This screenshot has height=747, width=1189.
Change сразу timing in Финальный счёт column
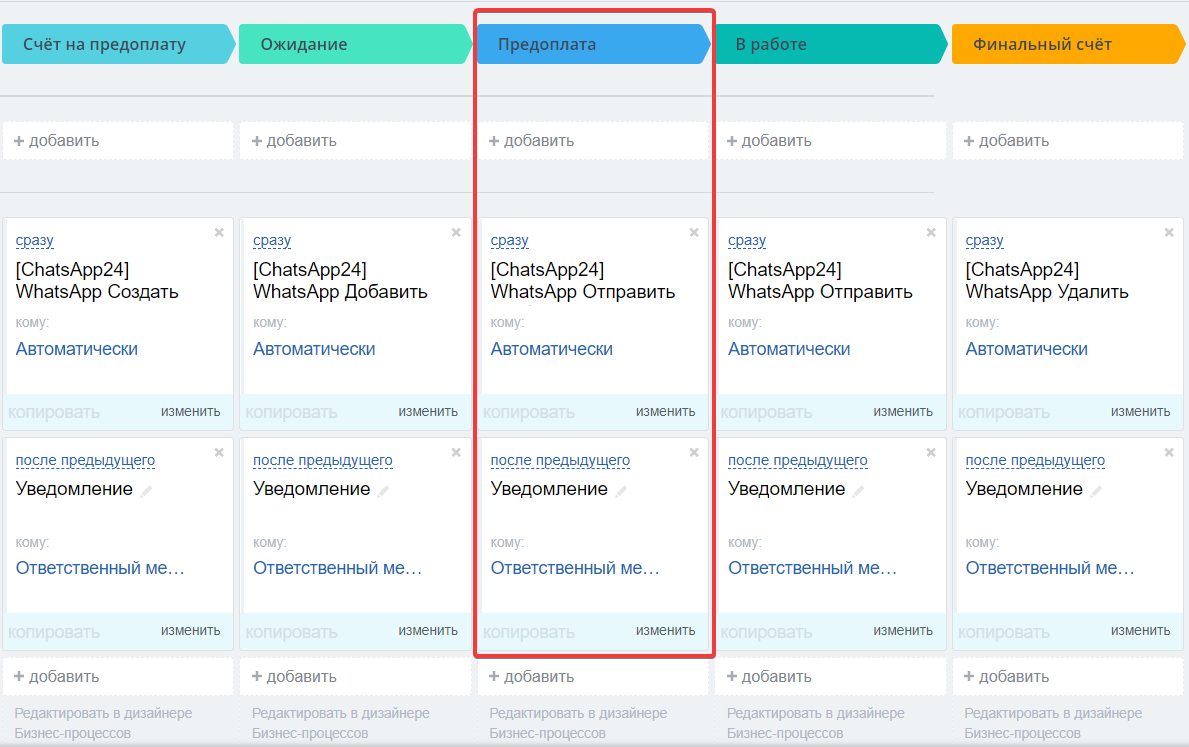[x=984, y=241]
